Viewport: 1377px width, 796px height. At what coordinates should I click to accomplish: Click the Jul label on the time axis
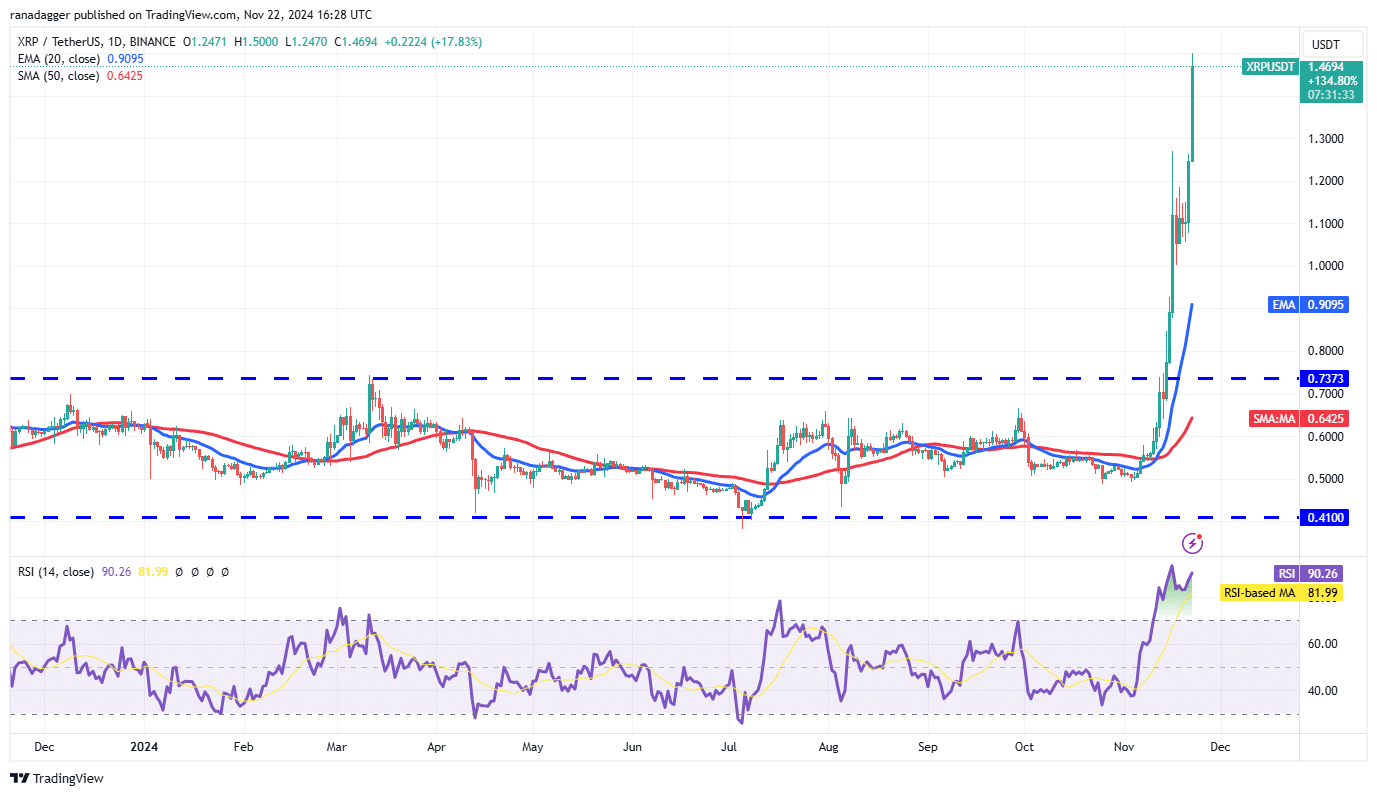pos(730,747)
